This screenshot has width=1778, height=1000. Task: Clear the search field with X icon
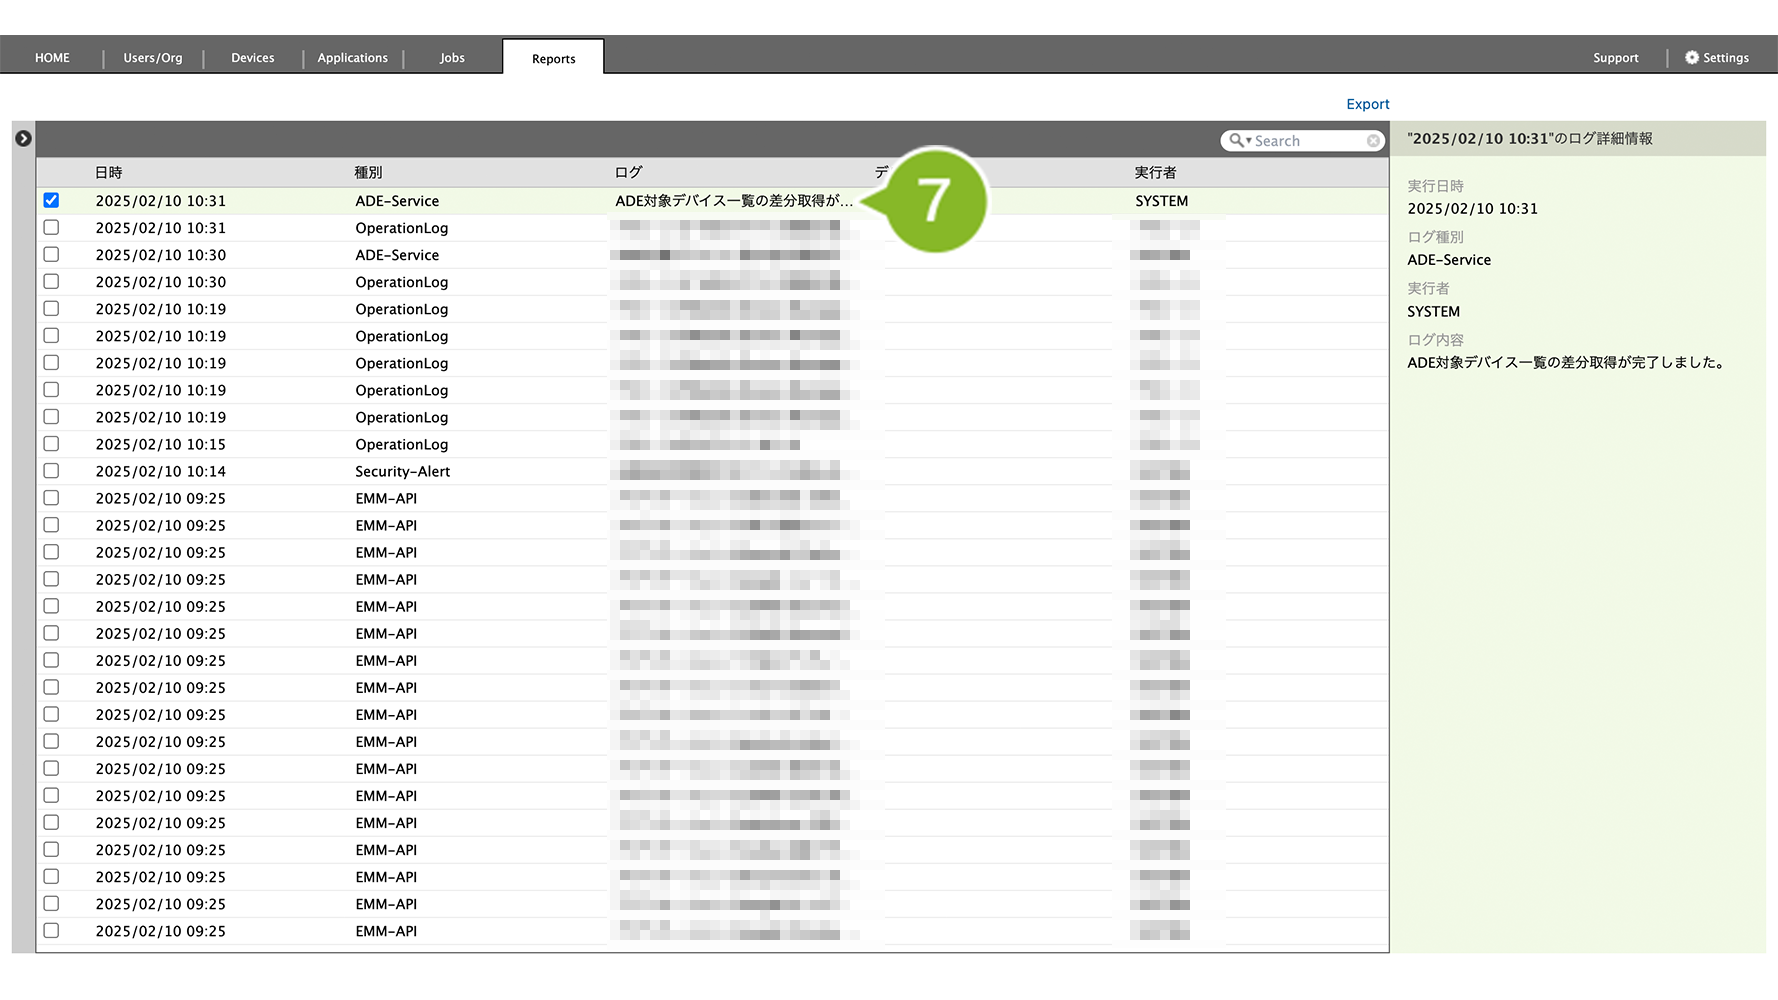tap(1373, 141)
